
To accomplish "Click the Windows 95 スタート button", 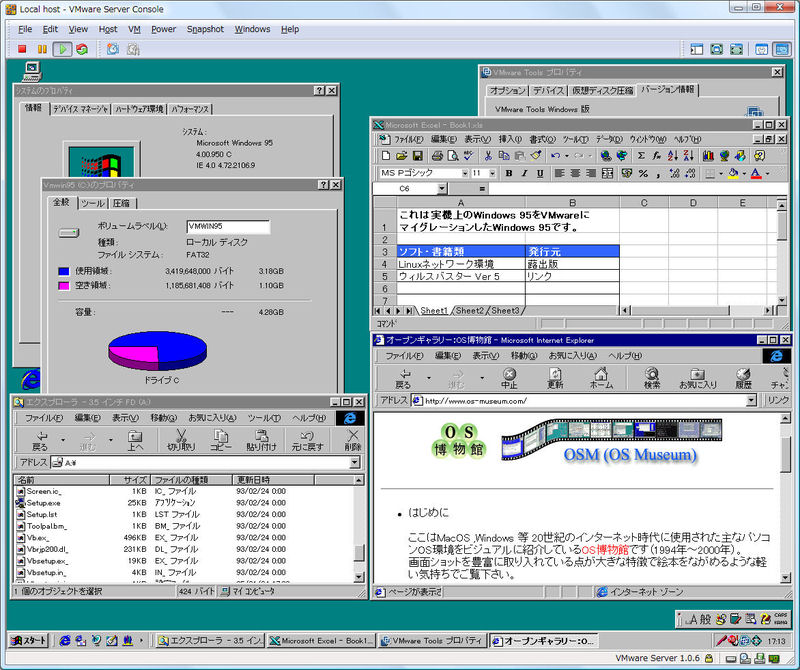I will coord(29,640).
